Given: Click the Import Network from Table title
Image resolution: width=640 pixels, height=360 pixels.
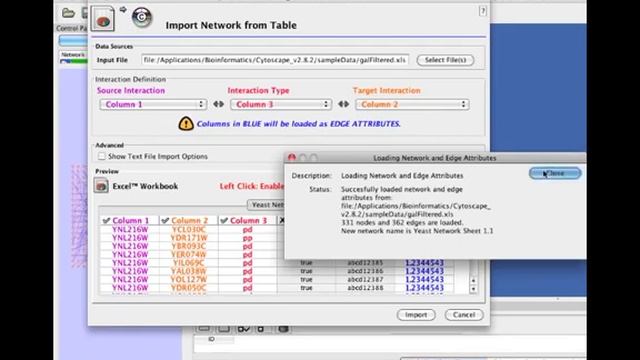Looking at the screenshot, I should [231, 25].
